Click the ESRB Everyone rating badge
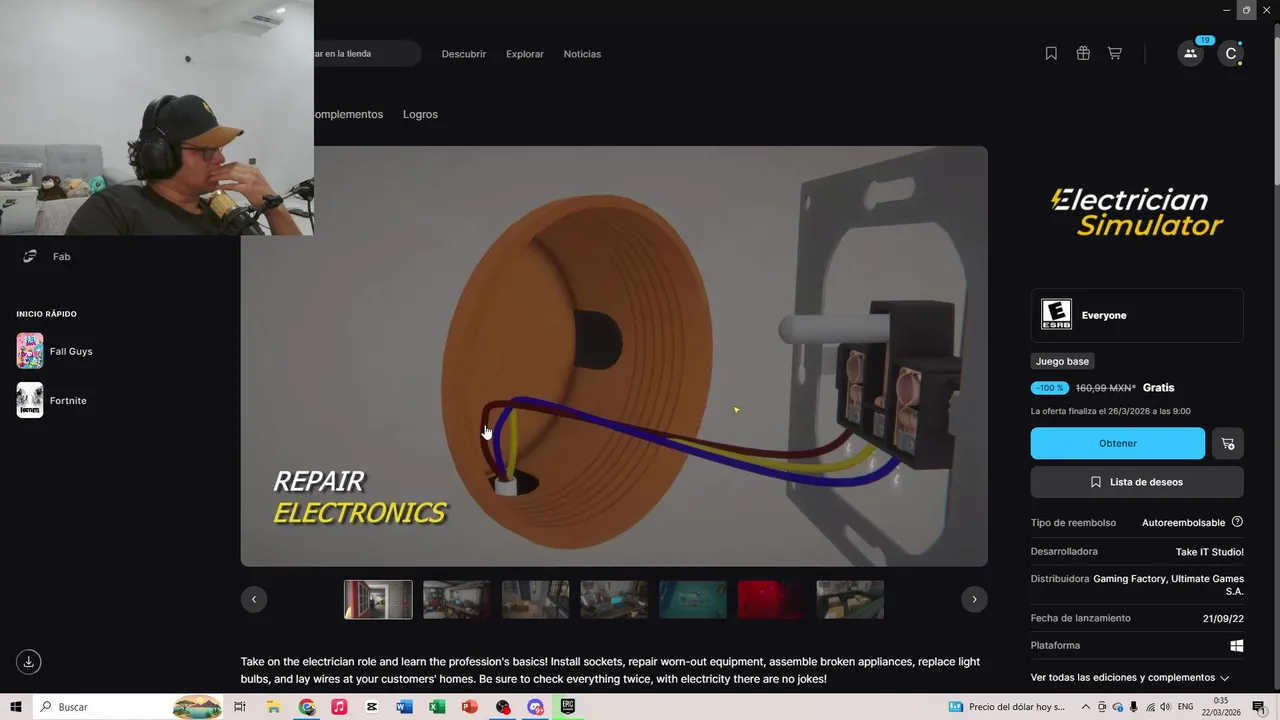This screenshot has height=720, width=1280. 1137,315
